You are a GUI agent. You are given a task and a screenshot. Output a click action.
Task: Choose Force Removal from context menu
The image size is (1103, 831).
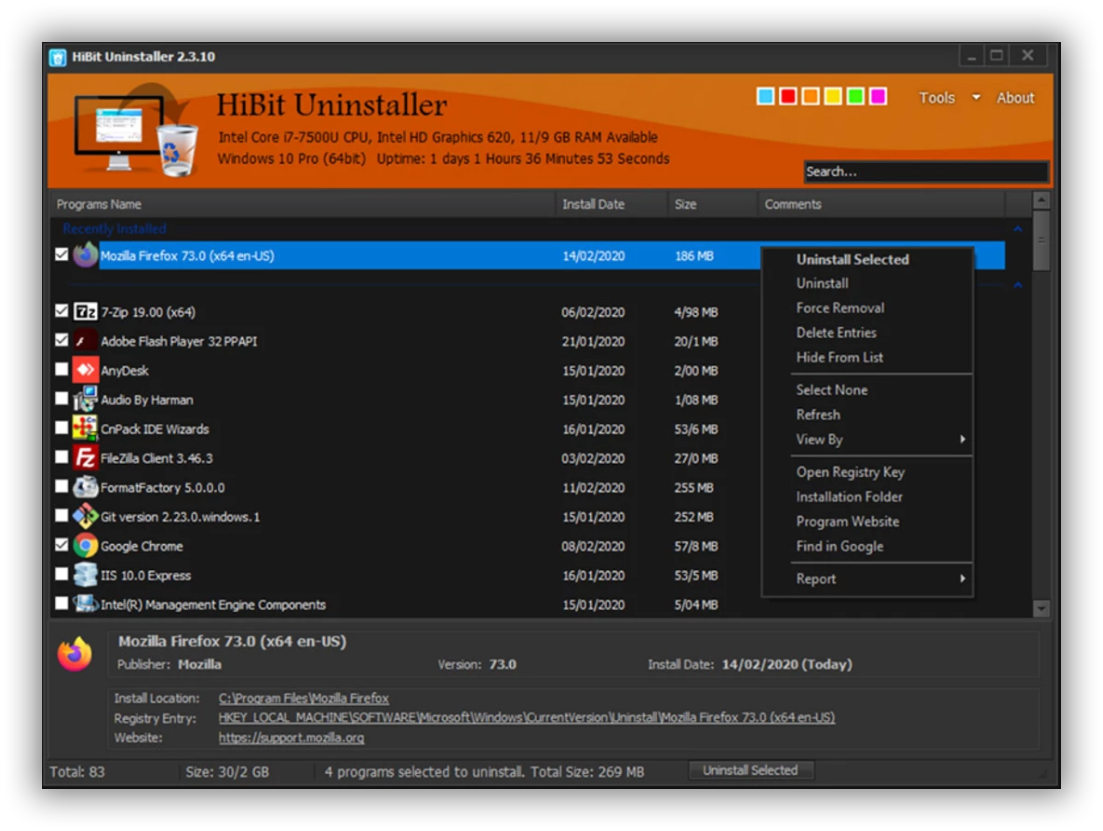coord(840,308)
